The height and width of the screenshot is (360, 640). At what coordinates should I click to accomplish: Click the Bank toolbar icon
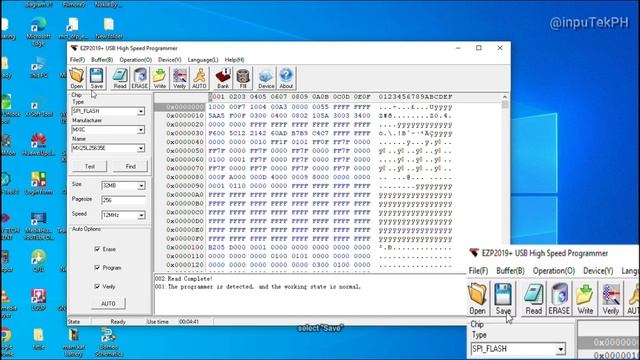(x=223, y=78)
